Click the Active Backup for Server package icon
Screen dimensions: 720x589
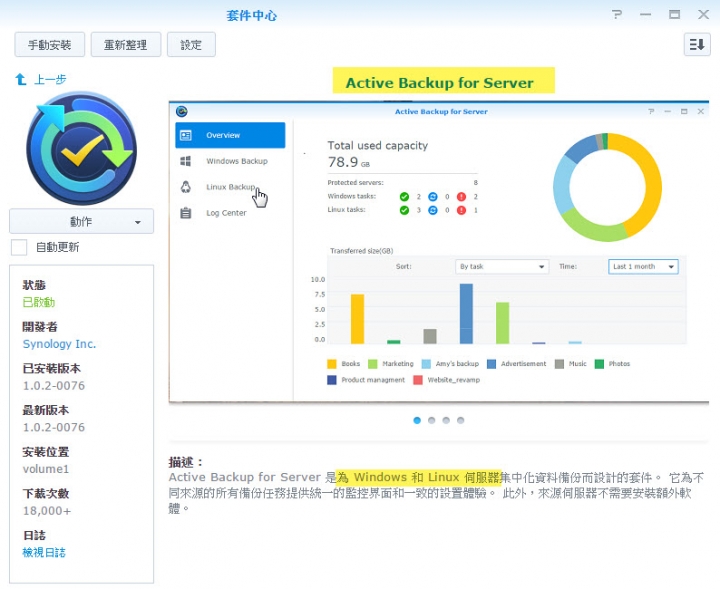(81, 148)
